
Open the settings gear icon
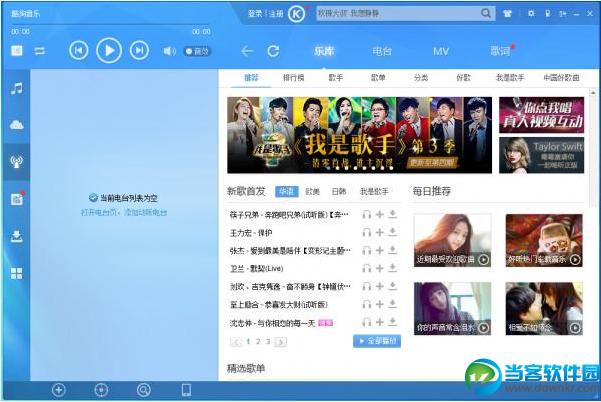(x=531, y=13)
